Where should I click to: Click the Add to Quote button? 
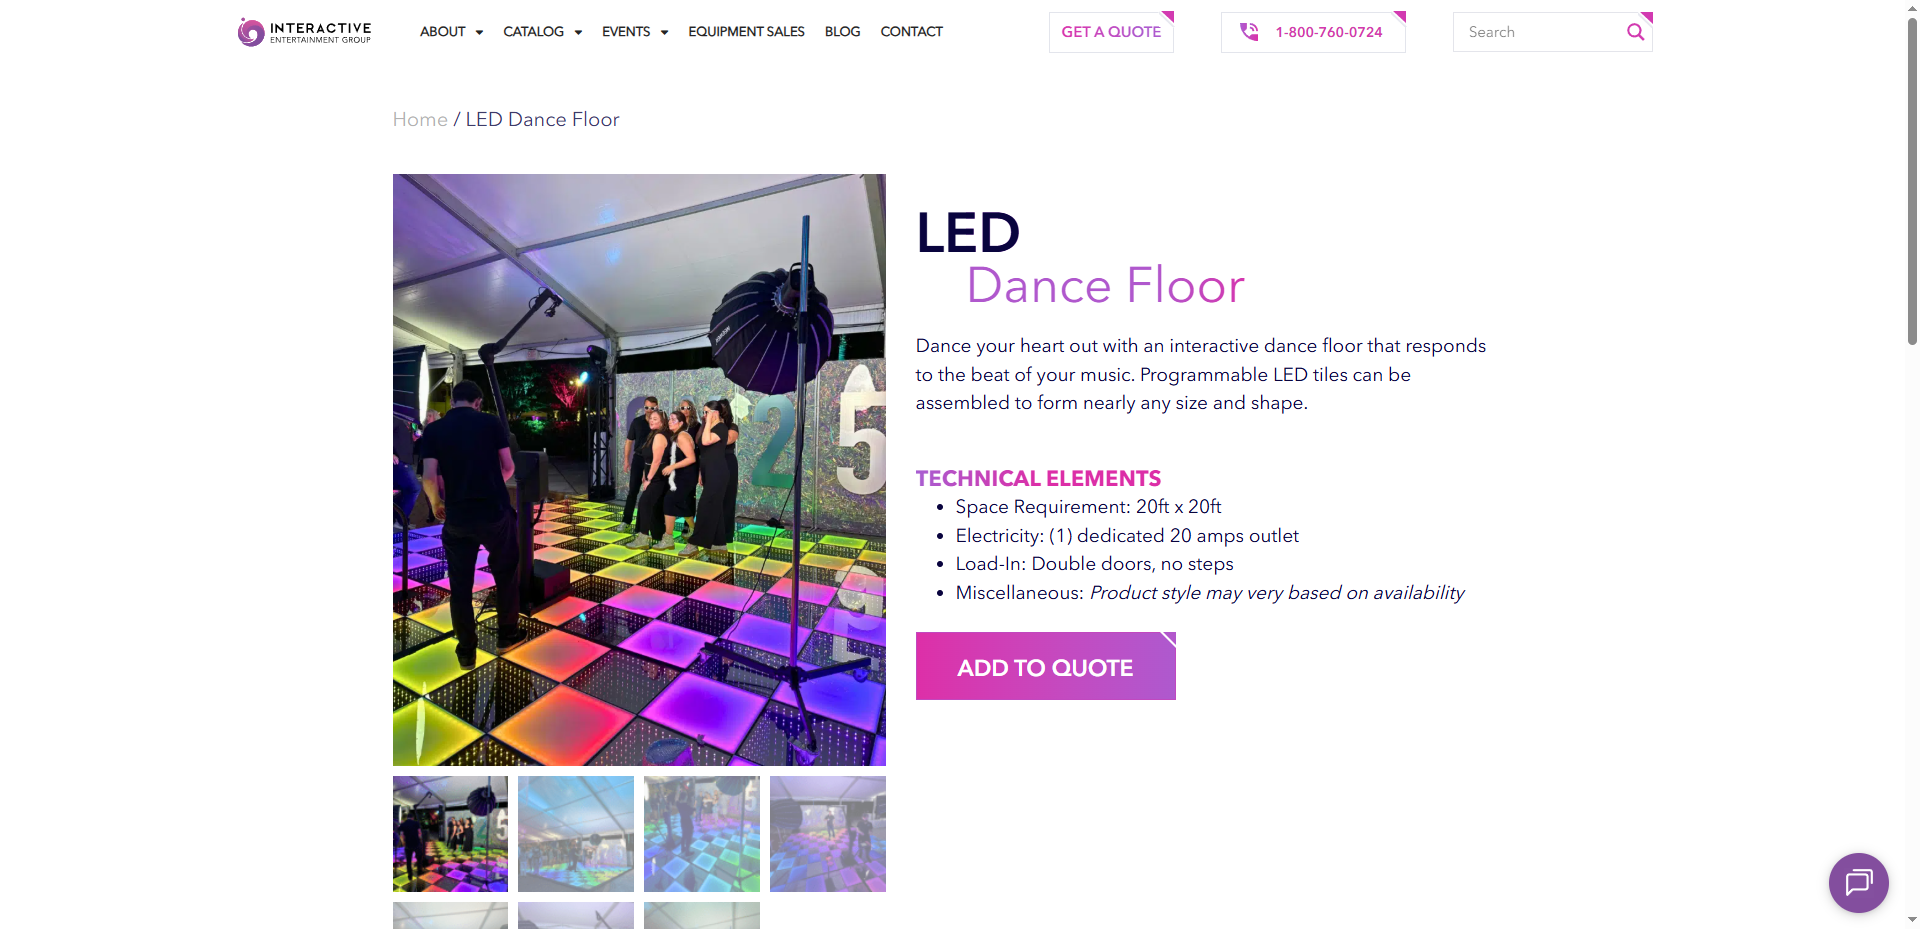(1045, 666)
